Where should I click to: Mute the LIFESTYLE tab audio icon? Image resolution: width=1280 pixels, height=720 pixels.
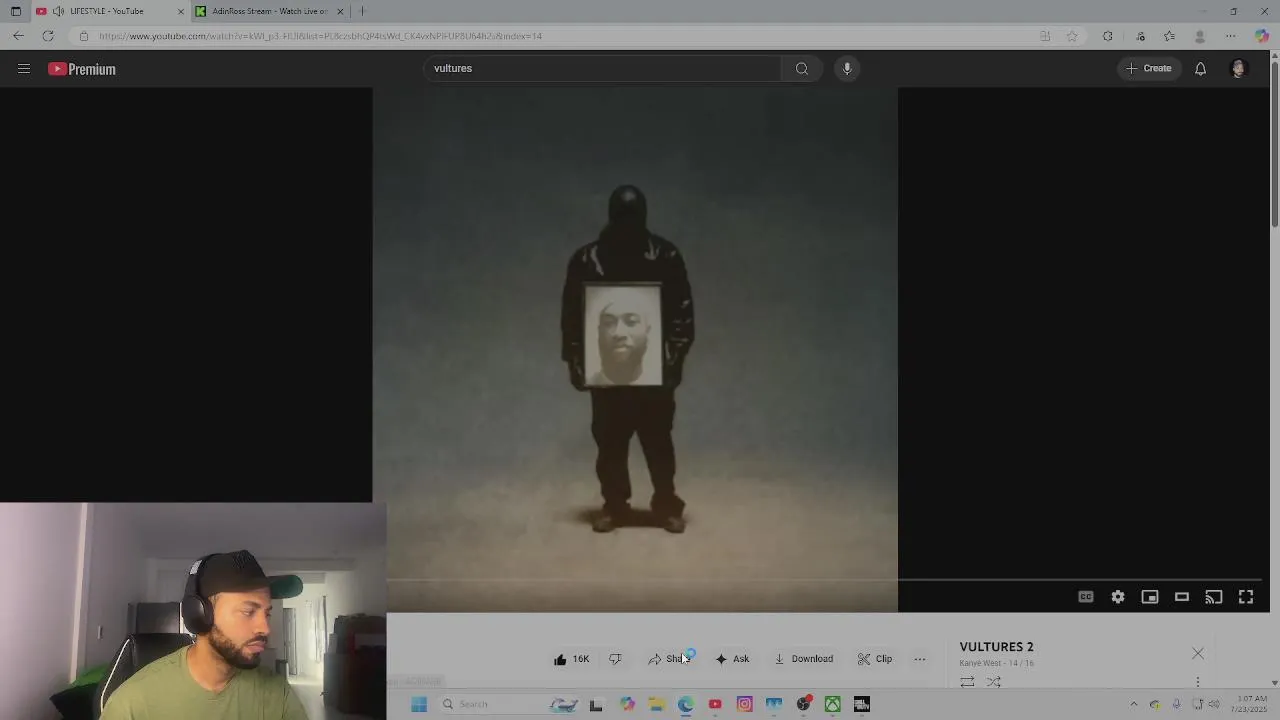coord(58,11)
